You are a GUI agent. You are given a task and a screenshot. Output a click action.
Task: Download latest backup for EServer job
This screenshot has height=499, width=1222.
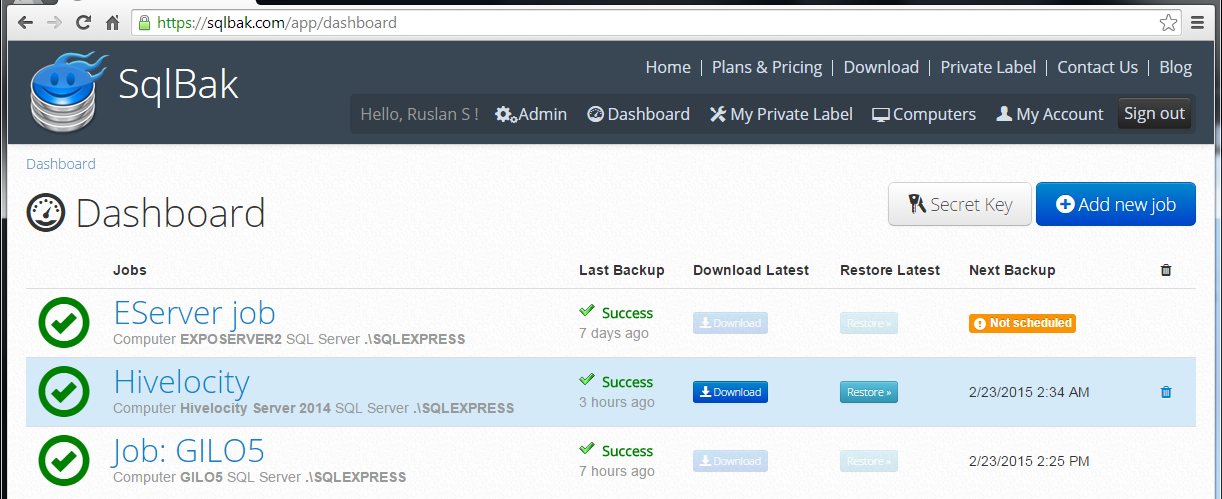pos(730,323)
